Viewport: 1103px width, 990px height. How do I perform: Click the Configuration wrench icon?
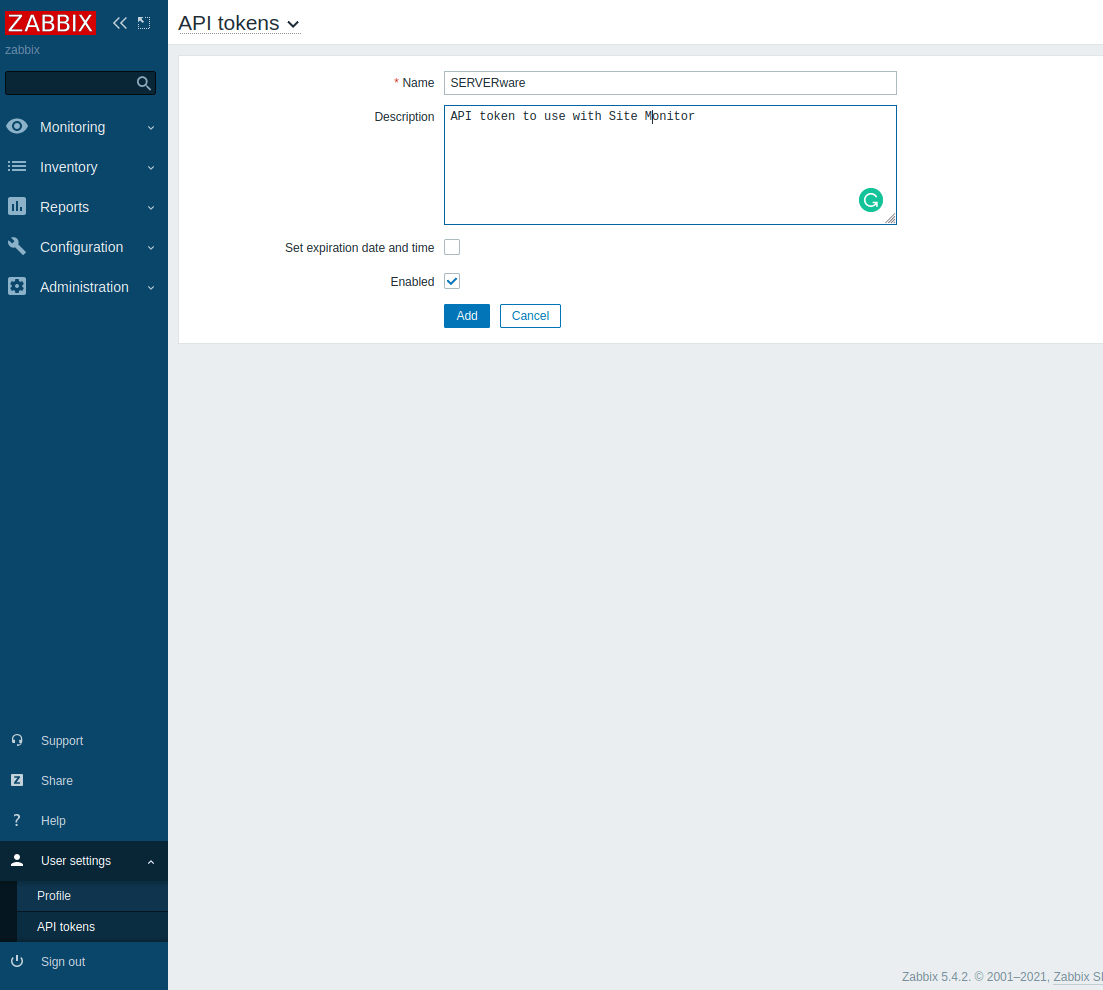click(x=16, y=247)
